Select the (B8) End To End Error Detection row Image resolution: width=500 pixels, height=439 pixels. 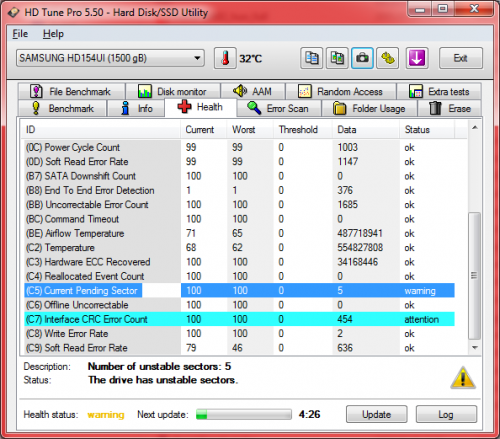coord(239,190)
